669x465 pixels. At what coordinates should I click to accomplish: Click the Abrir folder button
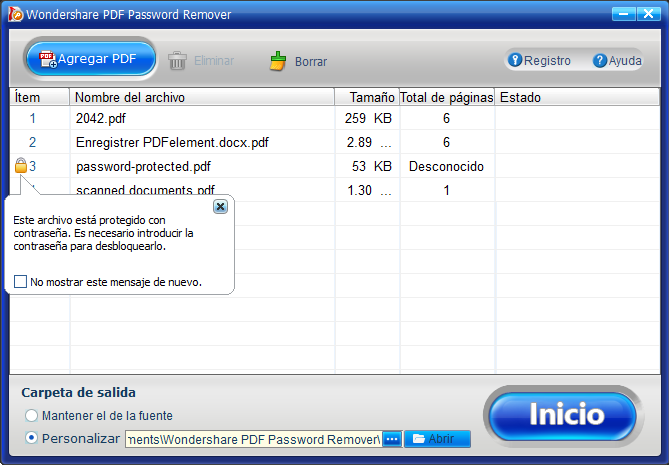(x=437, y=439)
